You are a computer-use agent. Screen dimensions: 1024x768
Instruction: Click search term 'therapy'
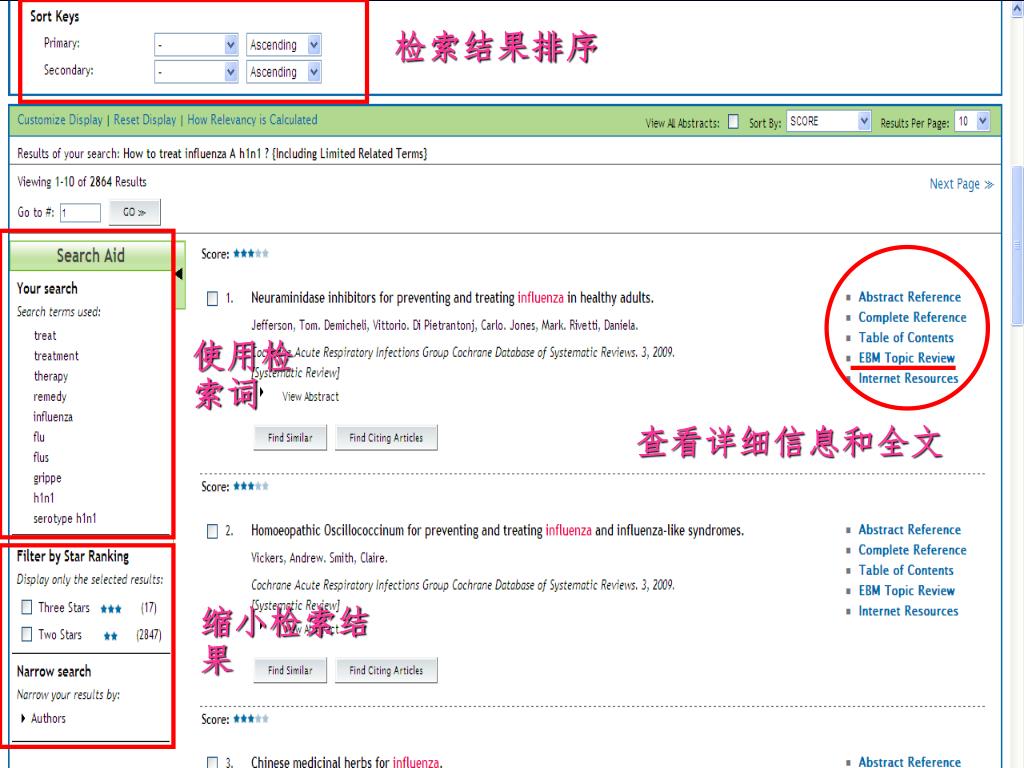50,376
